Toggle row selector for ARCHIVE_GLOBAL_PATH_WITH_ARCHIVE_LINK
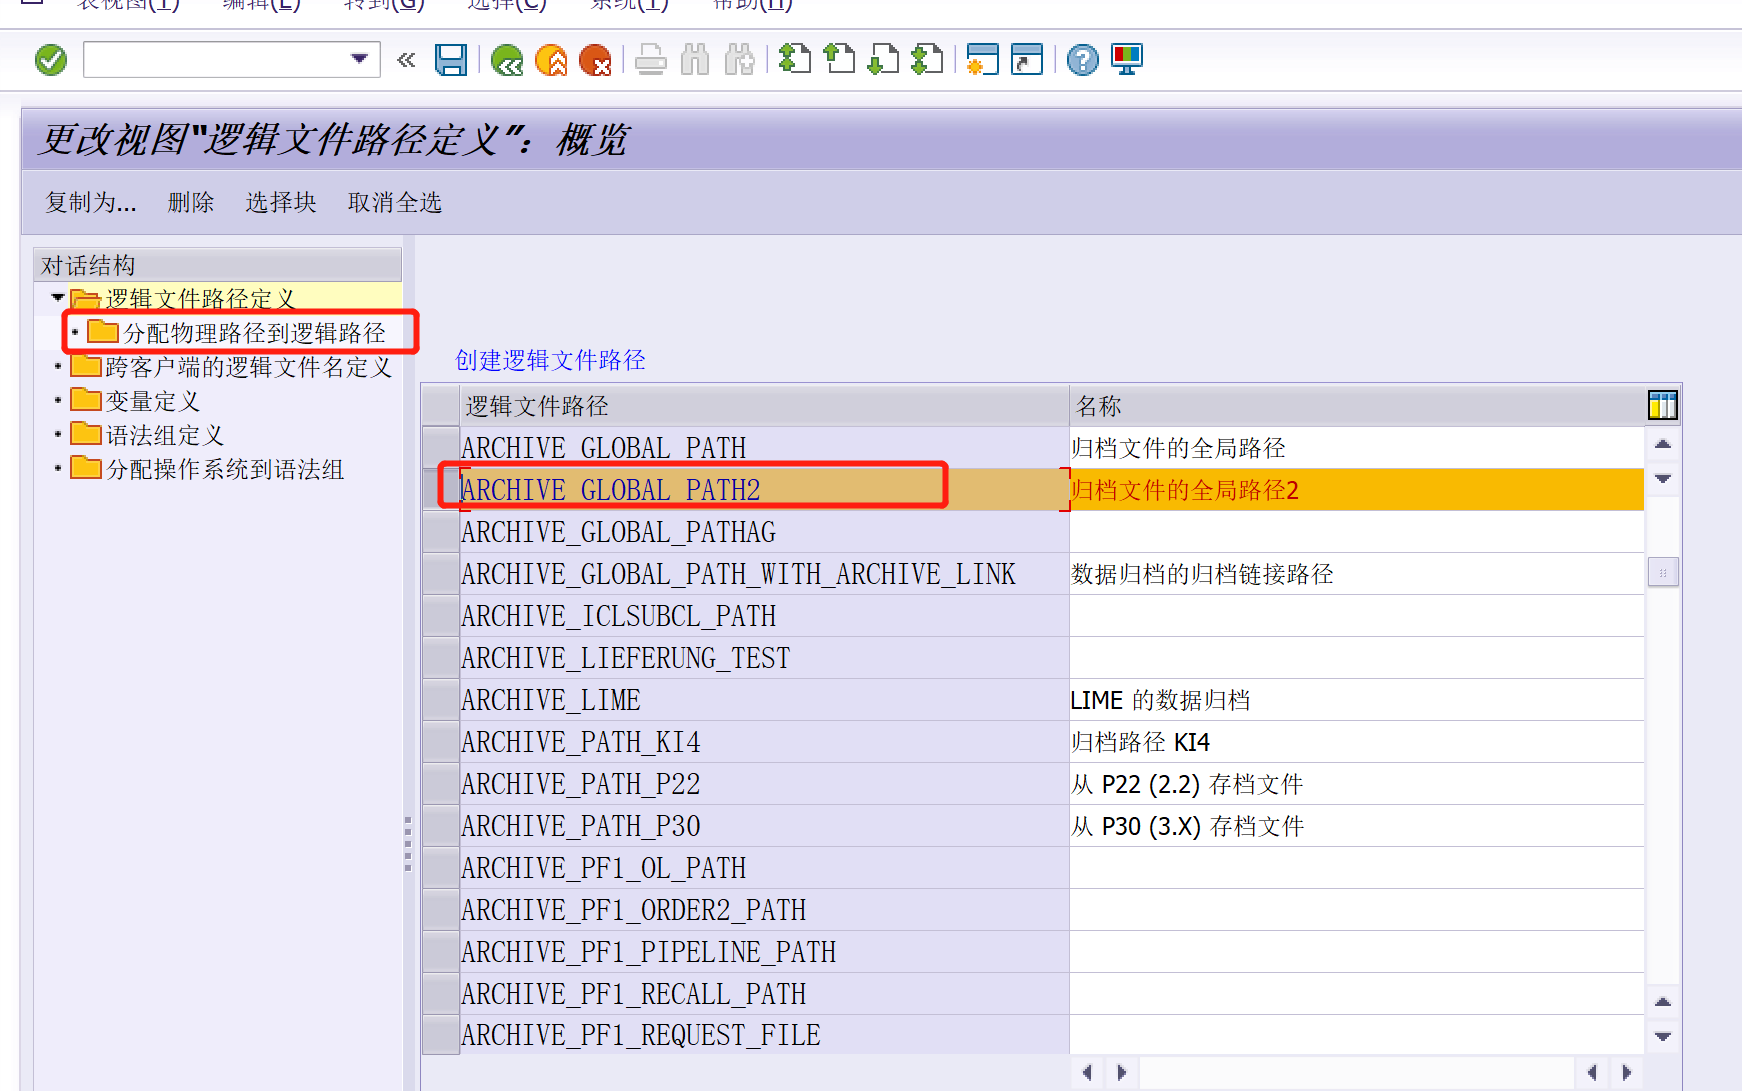The width and height of the screenshot is (1742, 1091). tap(441, 573)
